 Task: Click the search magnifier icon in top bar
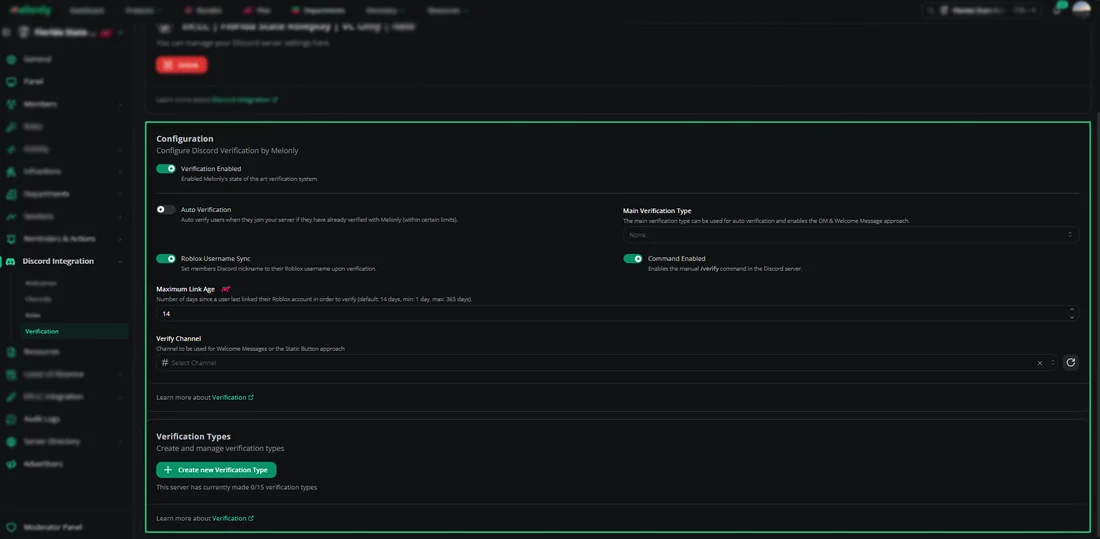click(931, 11)
